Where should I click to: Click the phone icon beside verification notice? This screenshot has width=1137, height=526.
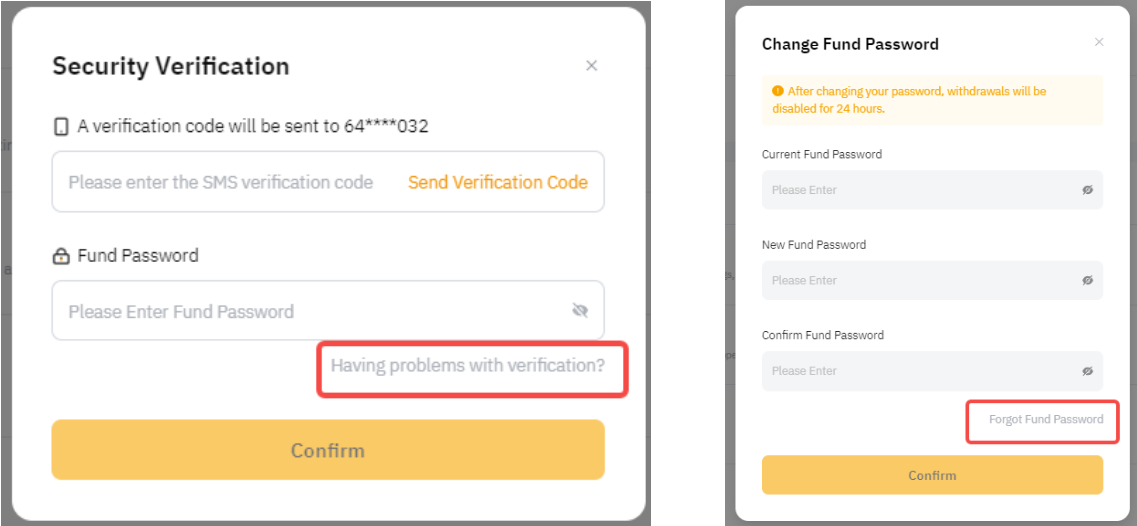click(x=61, y=127)
